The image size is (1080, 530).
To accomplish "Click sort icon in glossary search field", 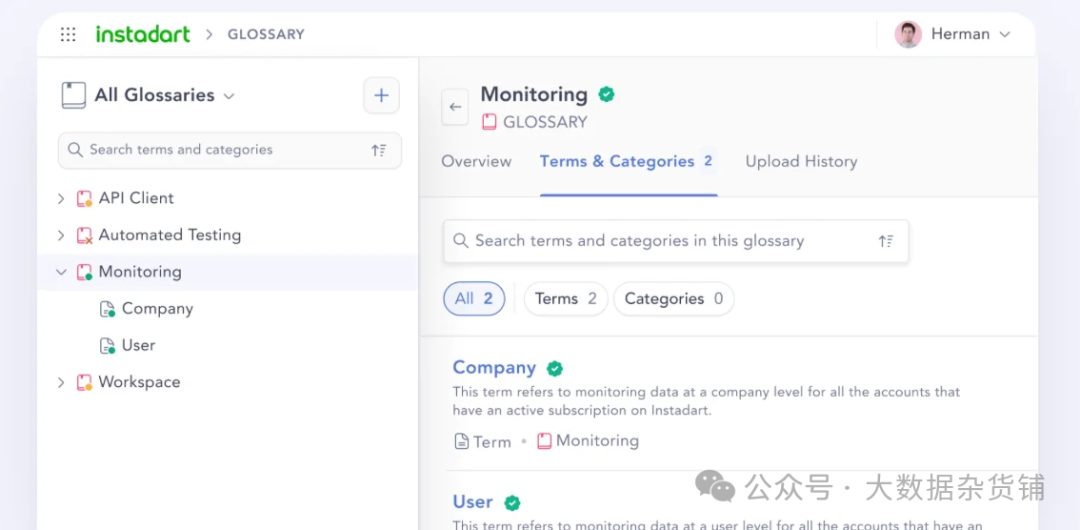I will [x=886, y=241].
